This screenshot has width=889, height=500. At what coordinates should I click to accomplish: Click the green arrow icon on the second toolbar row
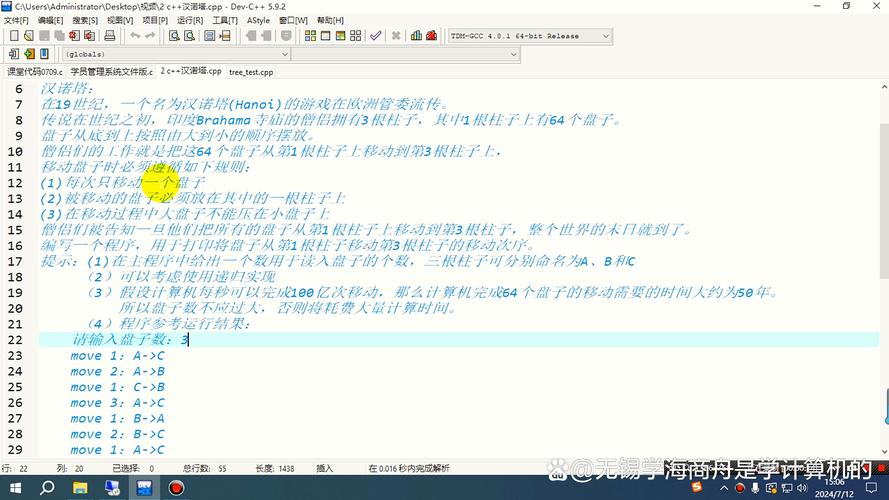[x=29, y=54]
